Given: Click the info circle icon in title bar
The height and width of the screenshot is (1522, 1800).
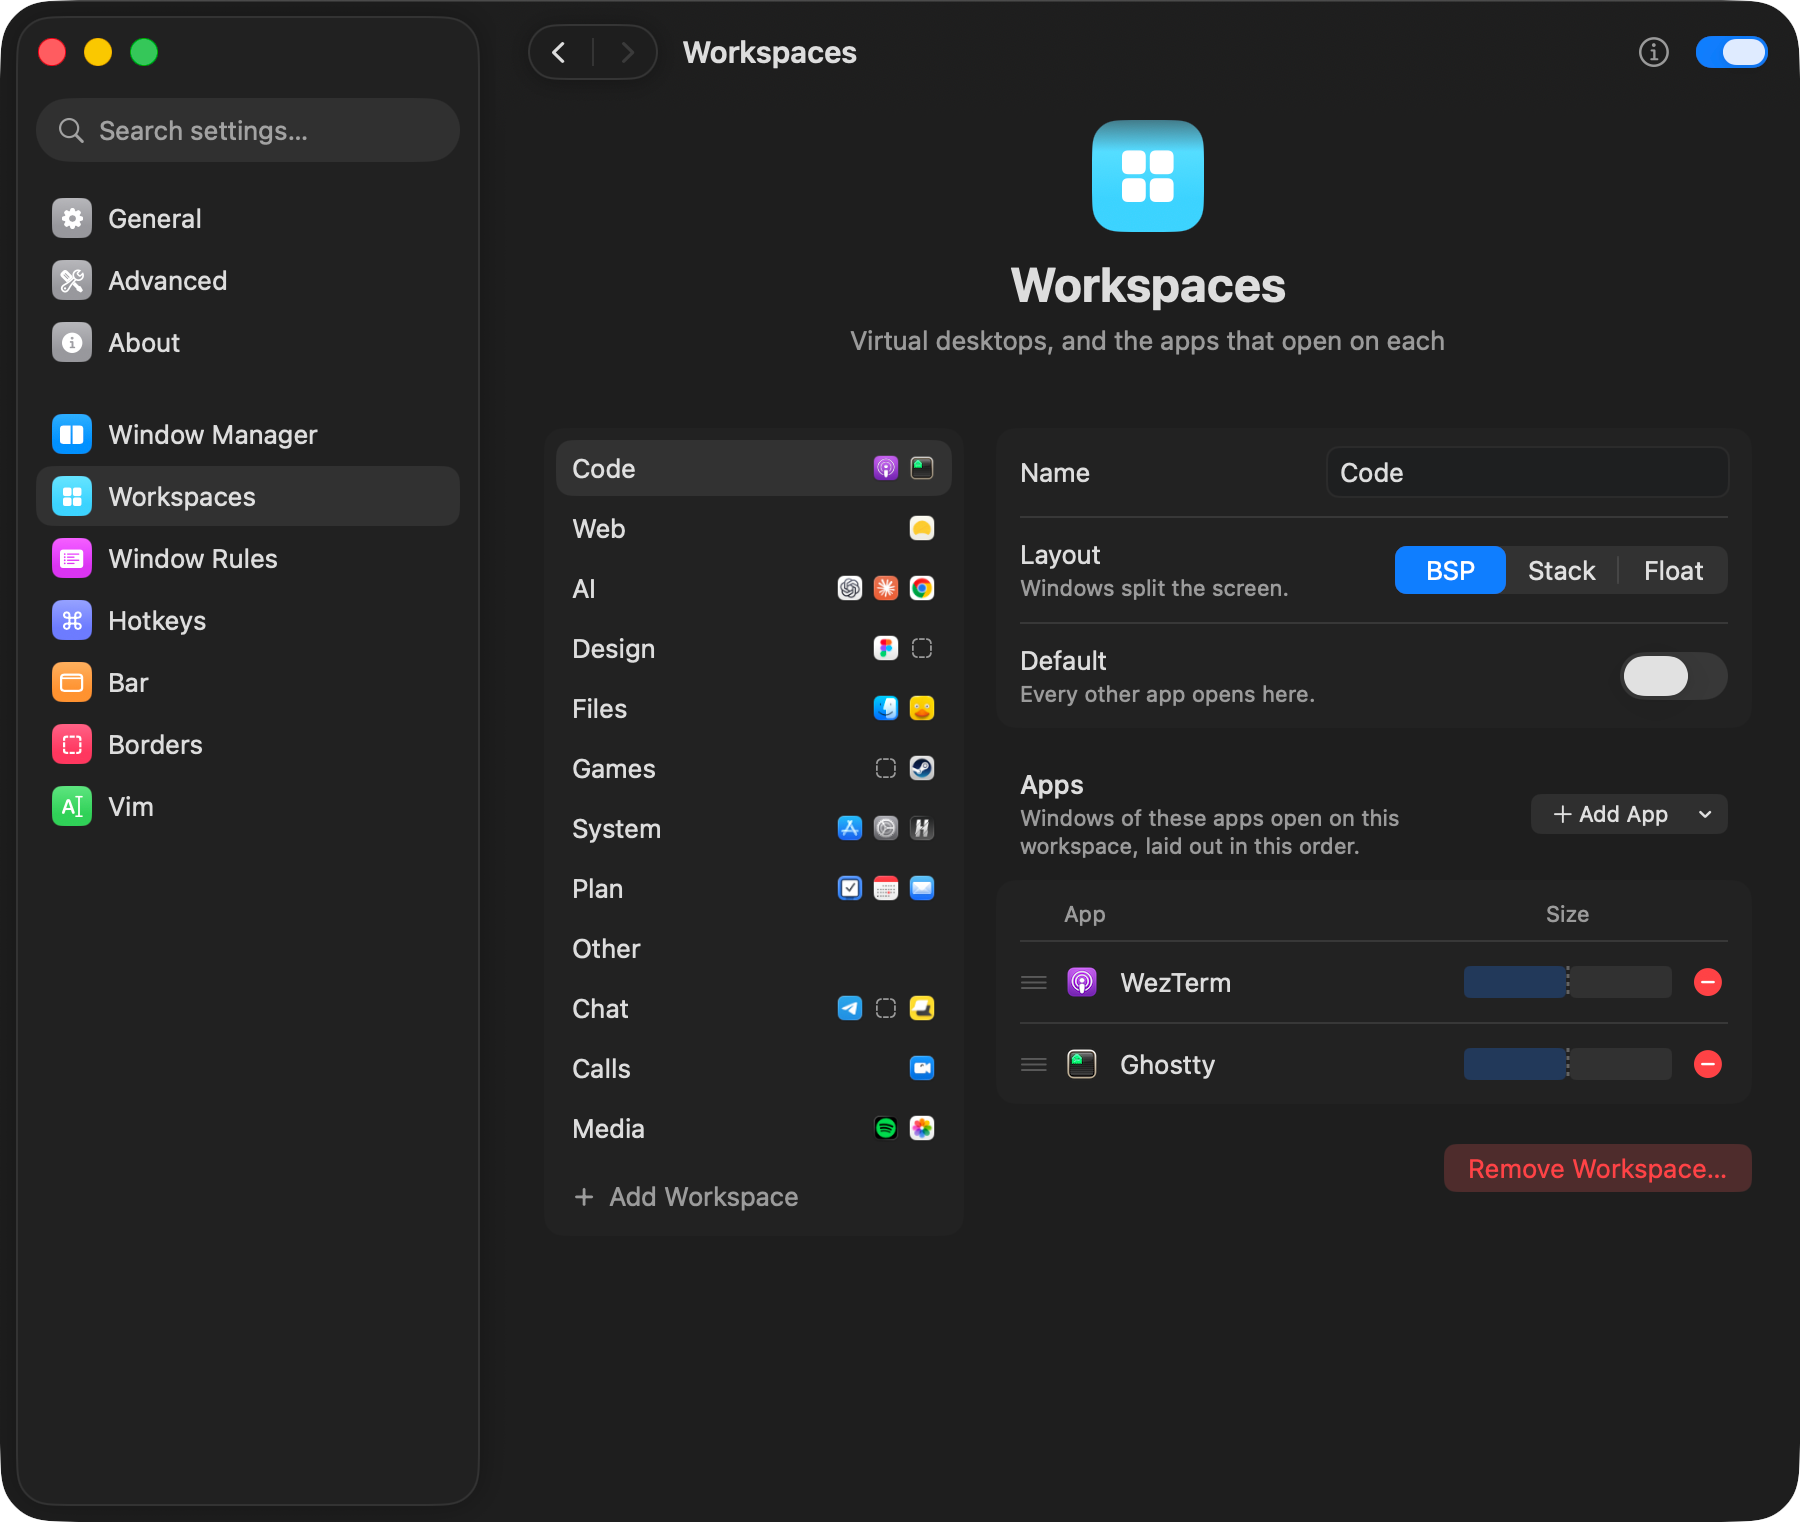Looking at the screenshot, I should 1654,52.
